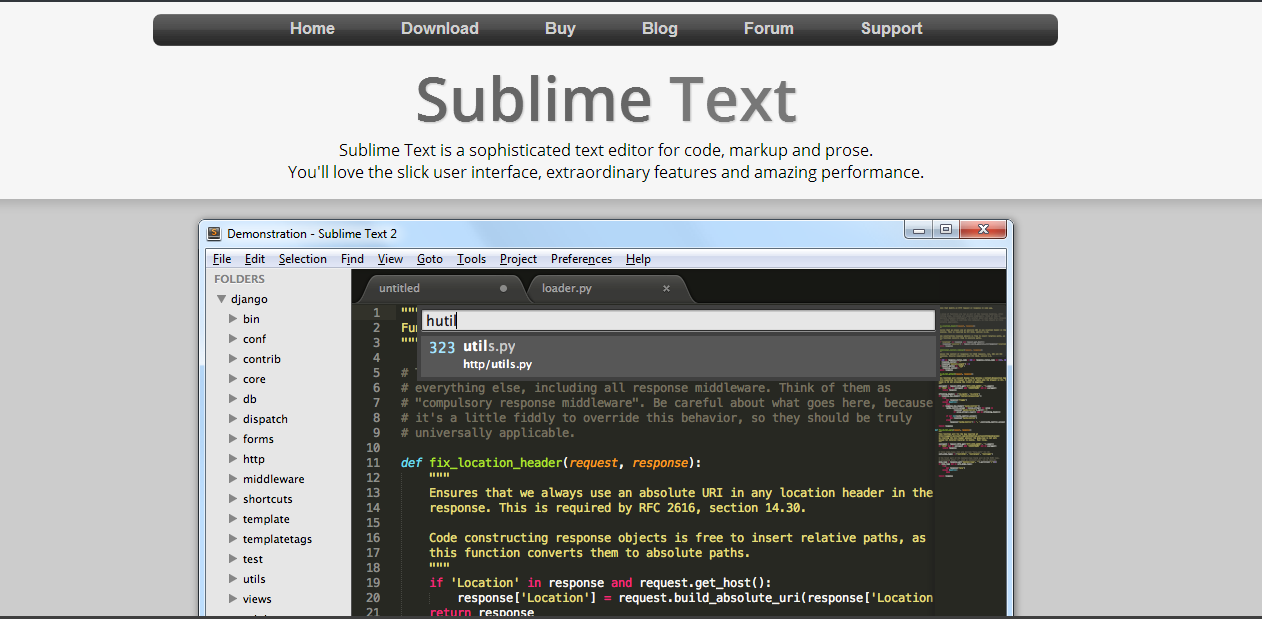
Task: Select the utils folder
Action: 254,579
